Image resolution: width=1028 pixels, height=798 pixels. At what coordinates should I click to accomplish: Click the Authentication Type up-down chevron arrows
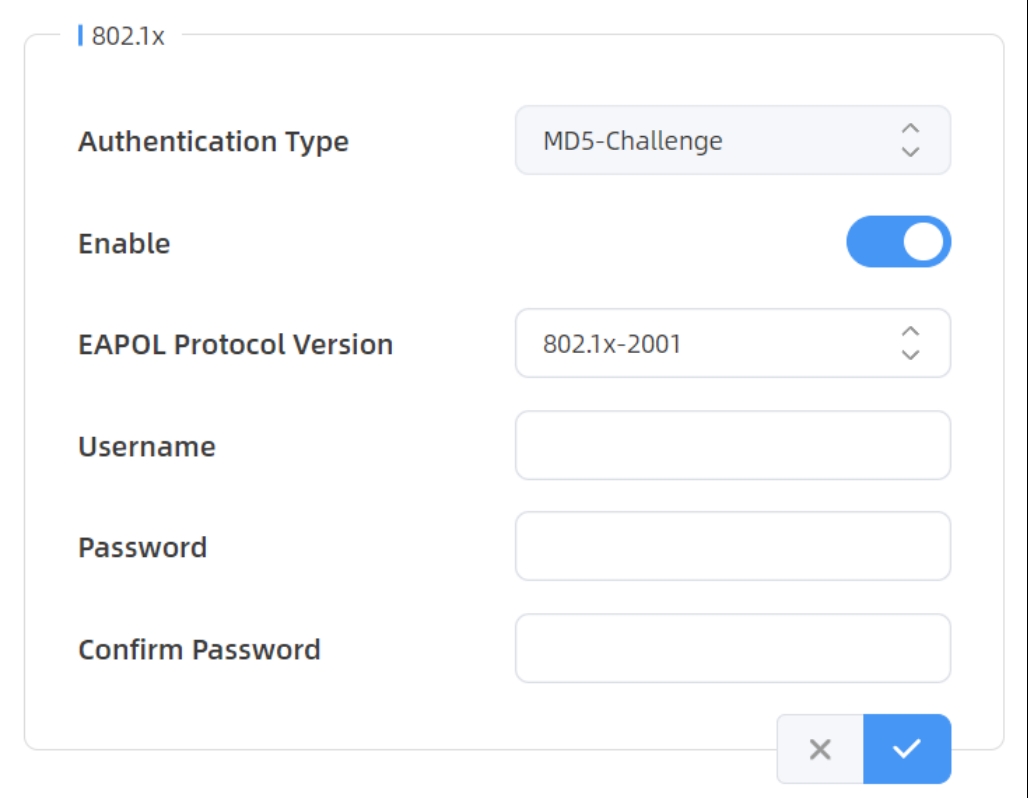[910, 141]
